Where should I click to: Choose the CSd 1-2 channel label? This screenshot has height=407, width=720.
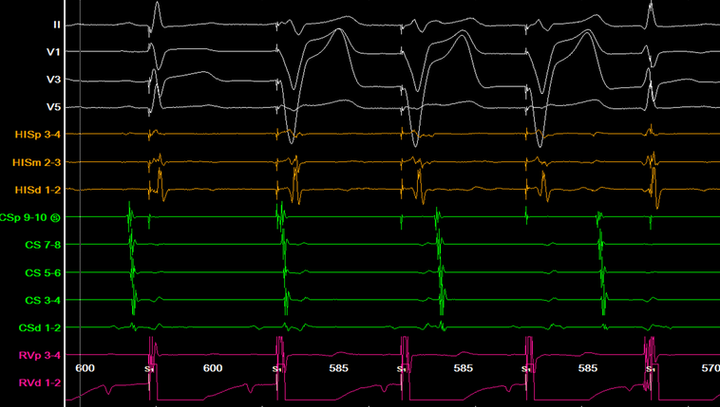pyautogui.click(x=39, y=328)
